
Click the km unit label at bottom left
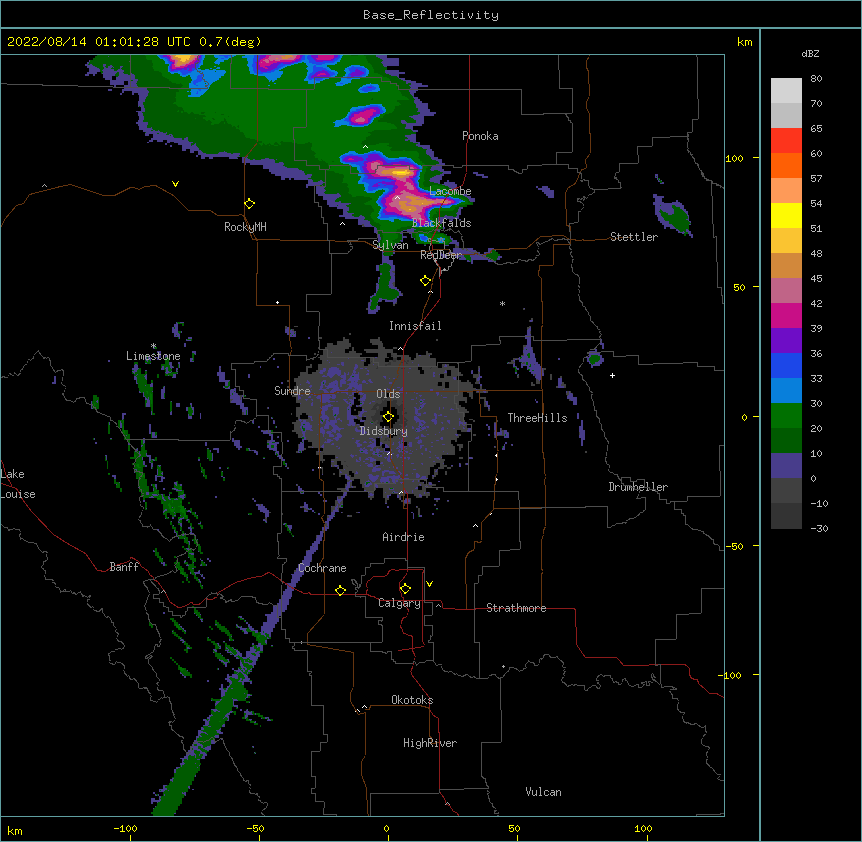pos(14,830)
